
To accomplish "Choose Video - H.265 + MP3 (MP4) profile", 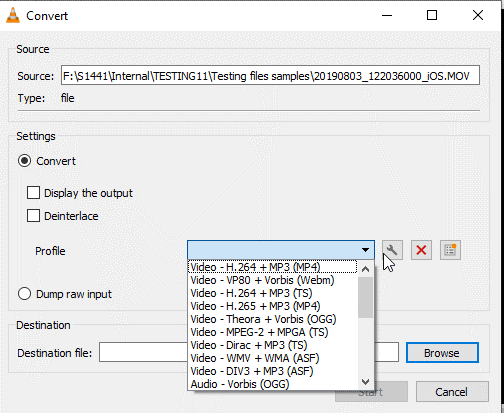I will click(x=255, y=306).
